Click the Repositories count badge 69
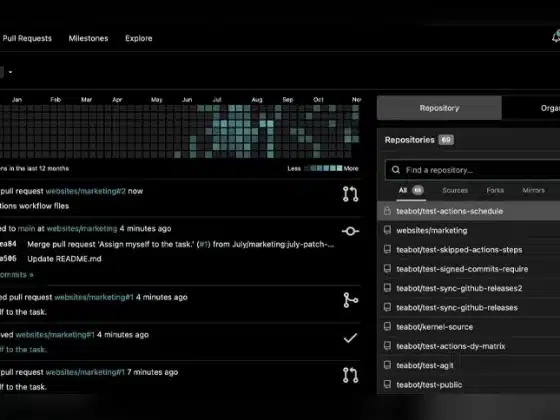Image resolution: width=560 pixels, height=420 pixels. [446, 140]
